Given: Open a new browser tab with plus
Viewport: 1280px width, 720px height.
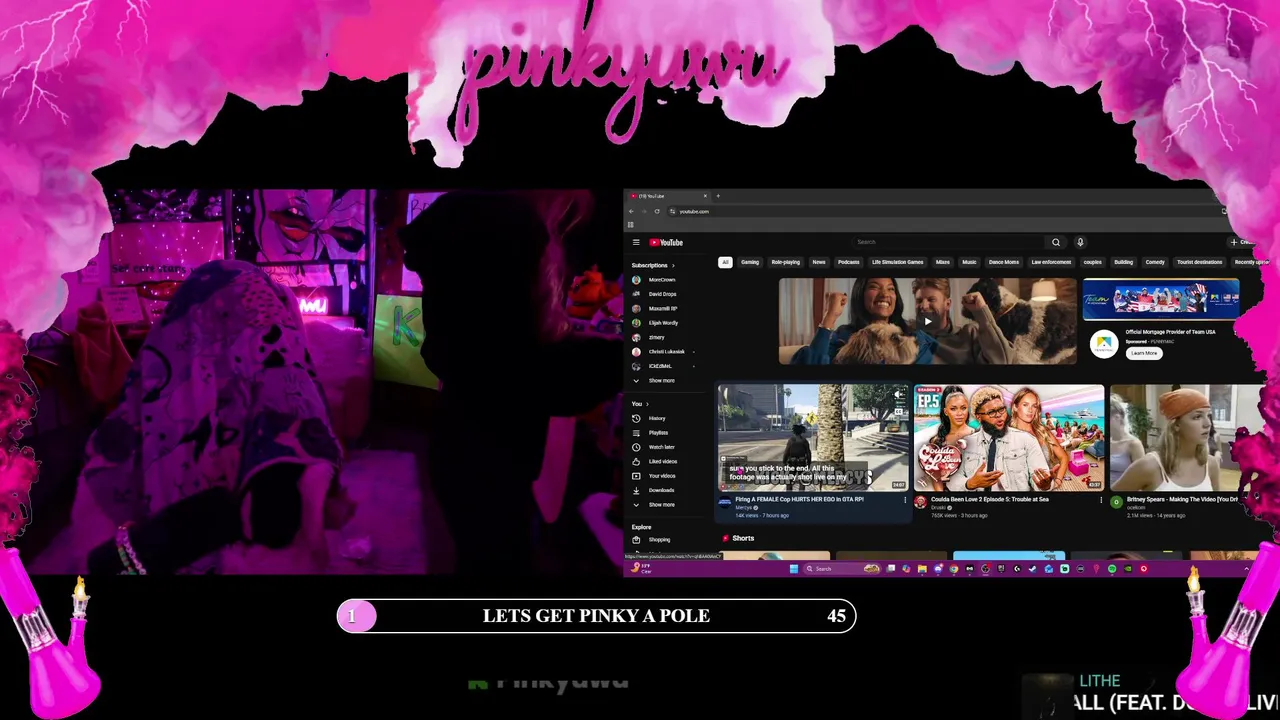Looking at the screenshot, I should point(717,196).
